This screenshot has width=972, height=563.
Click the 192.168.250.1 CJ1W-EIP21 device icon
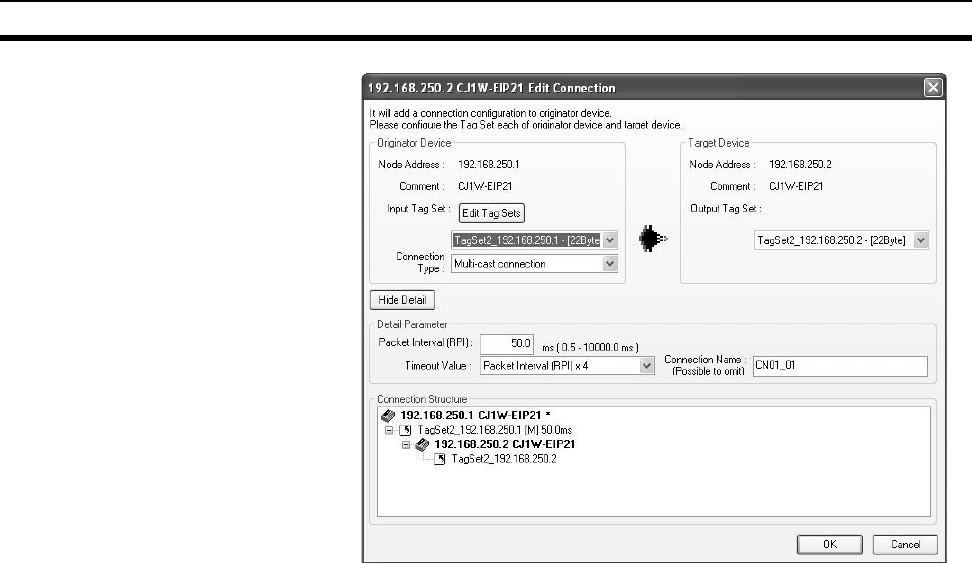388,415
